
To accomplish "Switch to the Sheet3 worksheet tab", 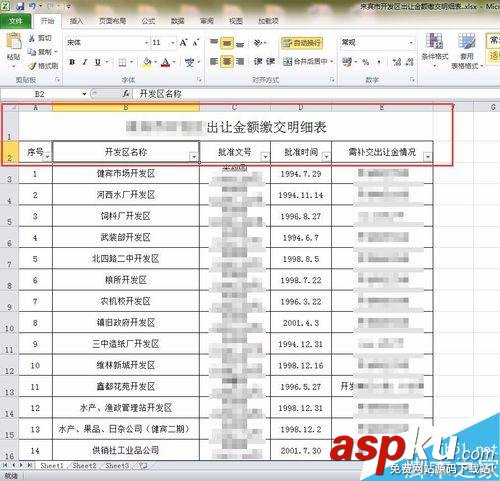I will click(x=117, y=466).
